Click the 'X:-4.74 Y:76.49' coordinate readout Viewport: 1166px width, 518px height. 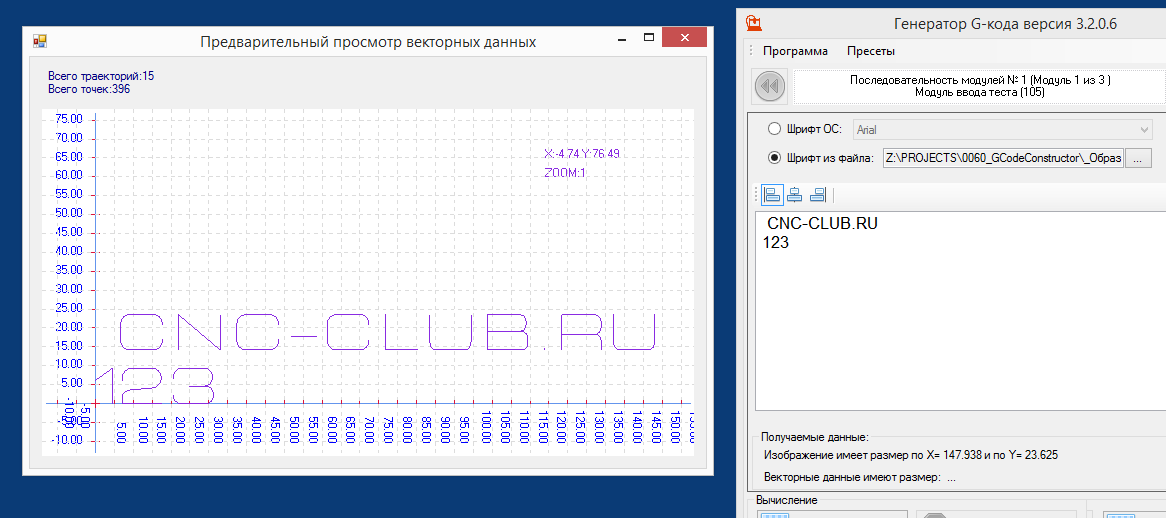(x=582, y=154)
